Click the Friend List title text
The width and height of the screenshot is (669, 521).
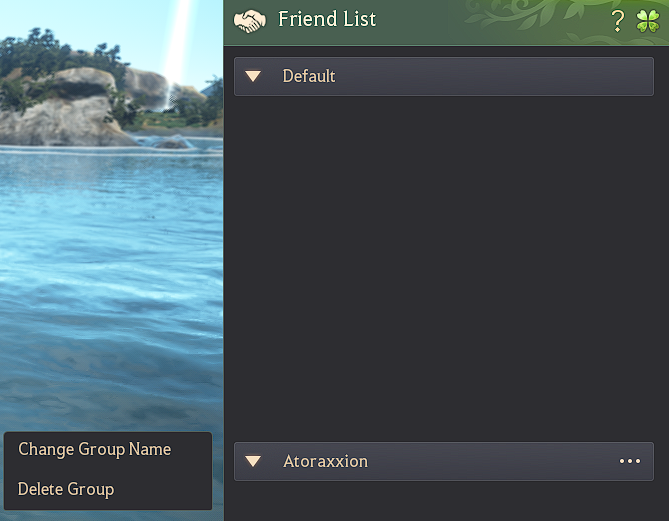pyautogui.click(x=327, y=19)
